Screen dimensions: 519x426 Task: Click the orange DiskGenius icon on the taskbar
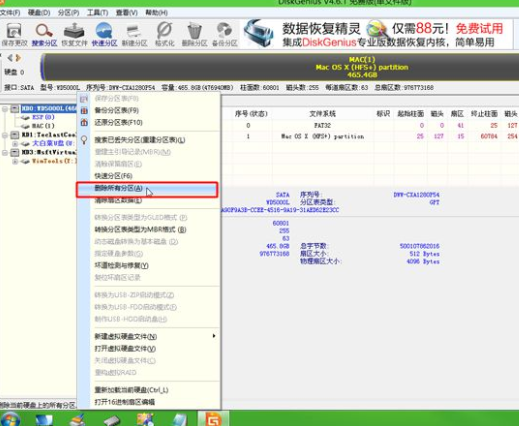213,419
